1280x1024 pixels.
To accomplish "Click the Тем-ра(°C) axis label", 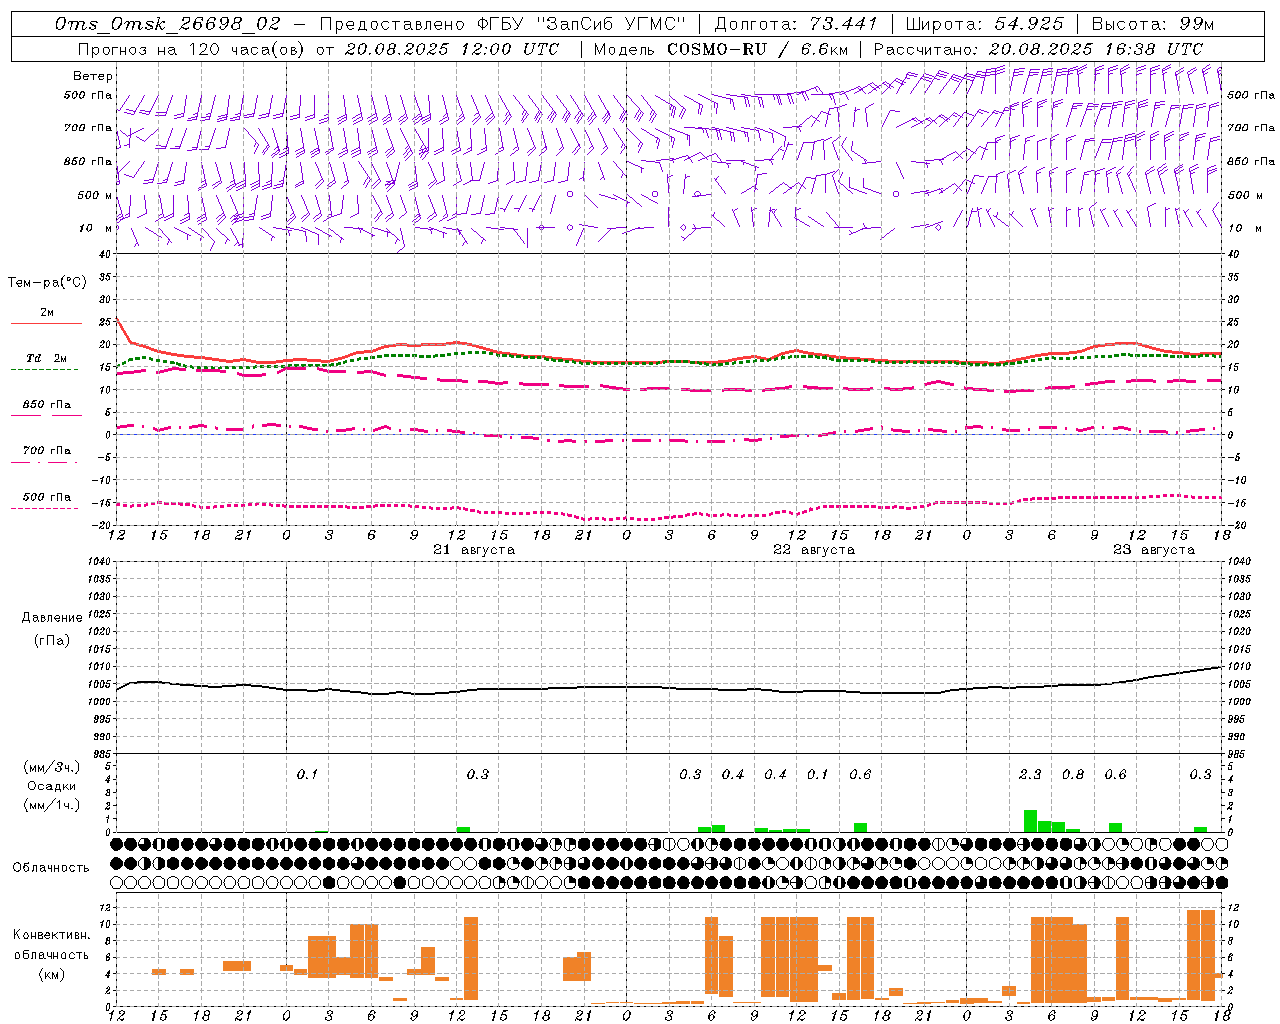I will click(47, 283).
